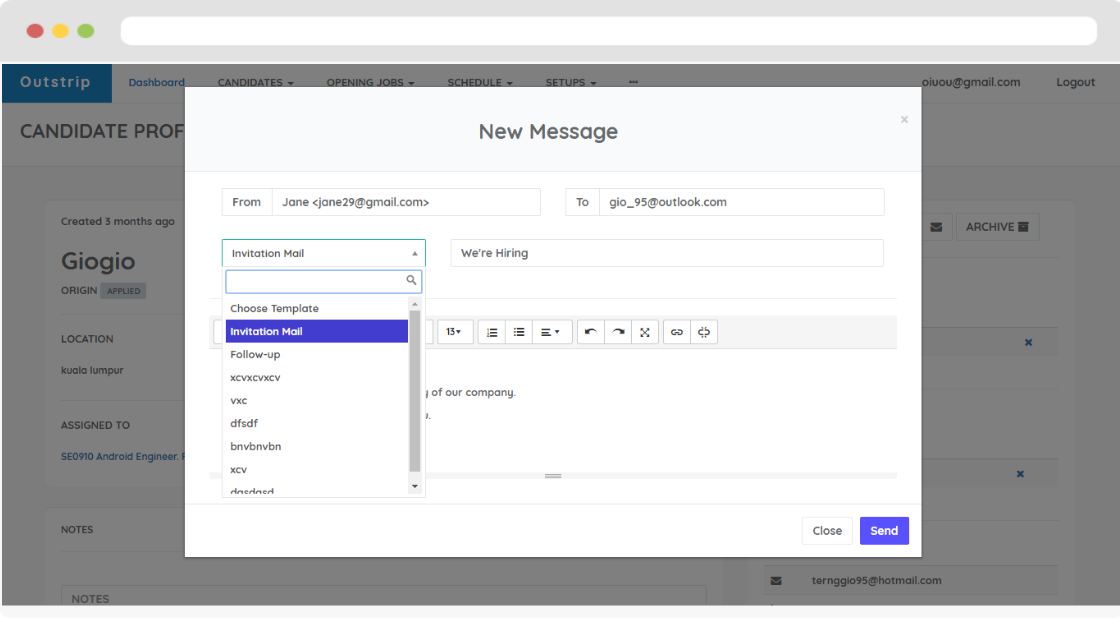This screenshot has height=630, width=1120.
Task: Click the APPLIED origin badge
Action: (124, 291)
